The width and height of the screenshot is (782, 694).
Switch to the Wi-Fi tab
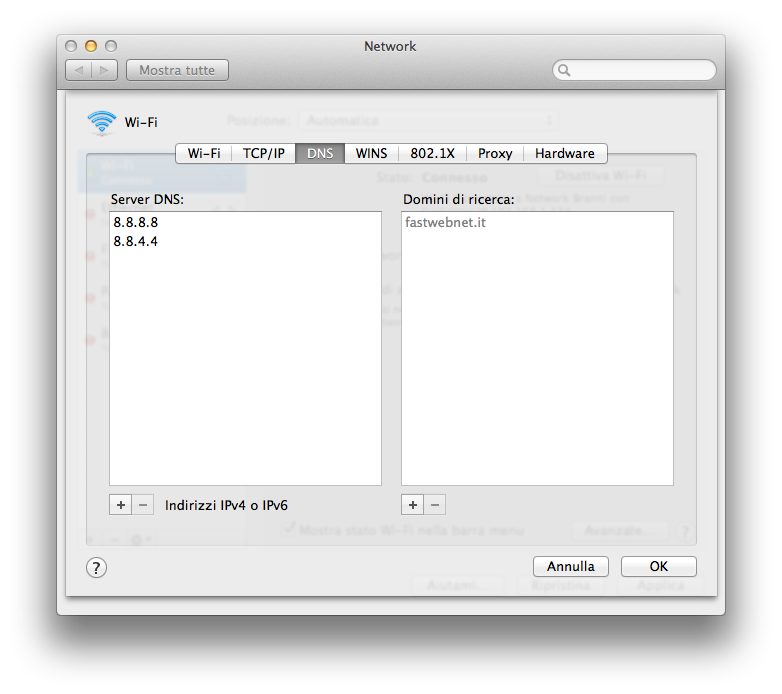(x=203, y=153)
